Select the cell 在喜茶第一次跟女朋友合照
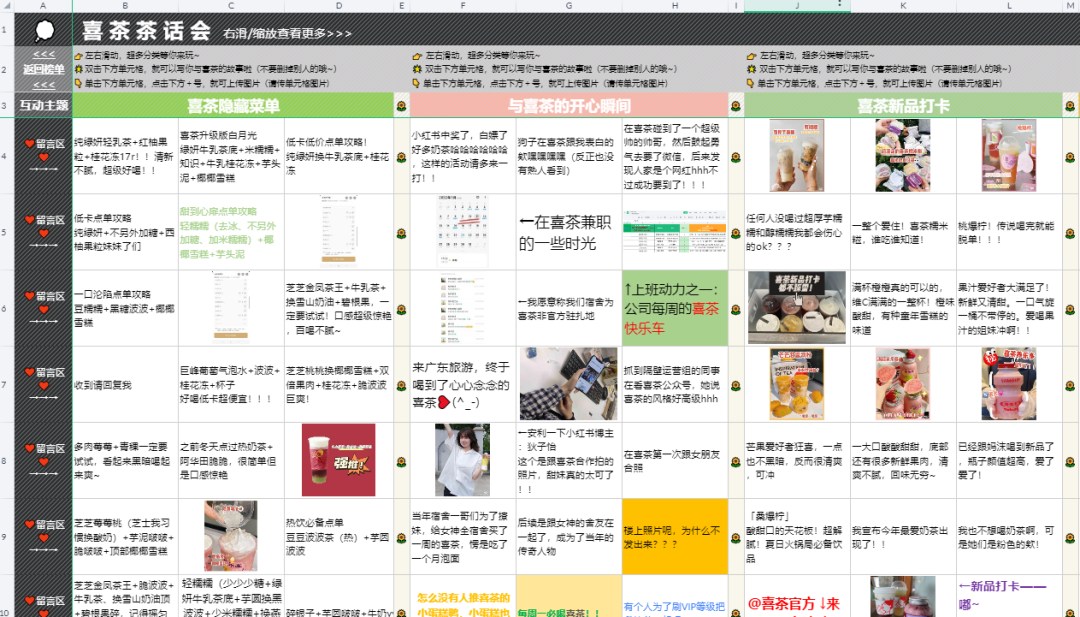1080x617 pixels. point(675,461)
